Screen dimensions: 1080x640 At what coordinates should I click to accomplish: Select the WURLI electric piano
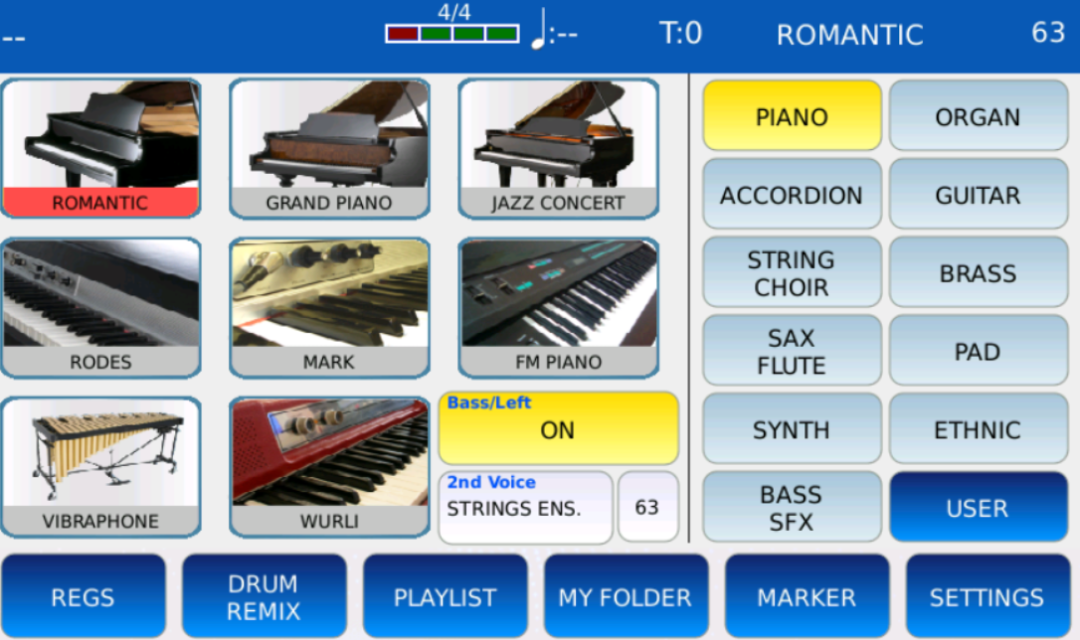[x=329, y=467]
